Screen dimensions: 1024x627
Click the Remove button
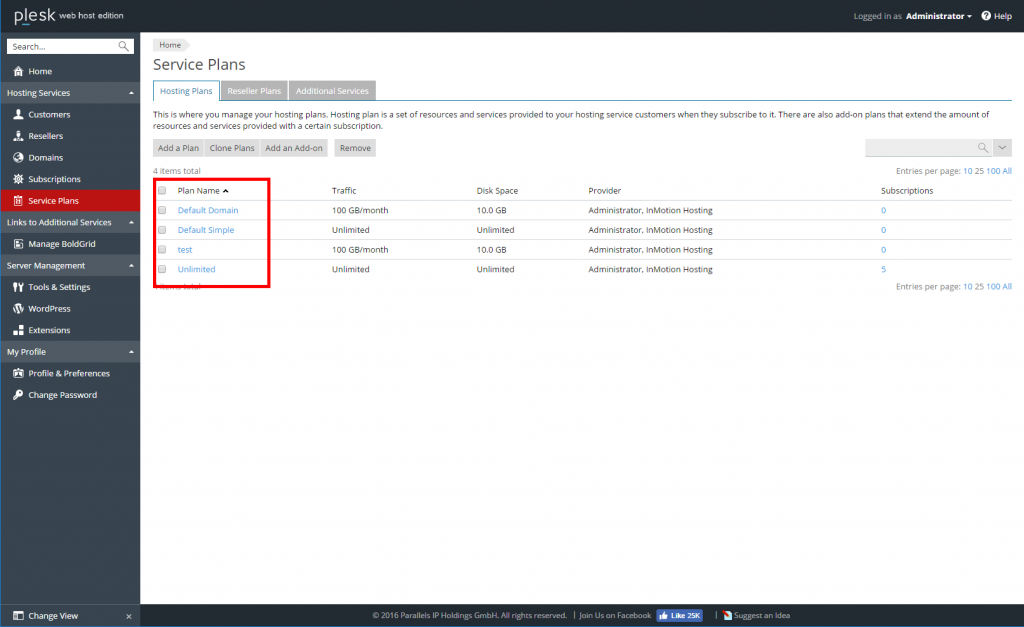pyautogui.click(x=355, y=148)
